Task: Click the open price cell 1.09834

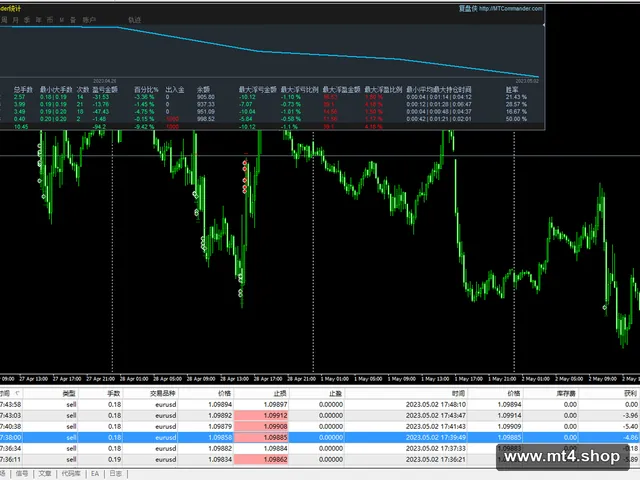Action: [x=220, y=460]
